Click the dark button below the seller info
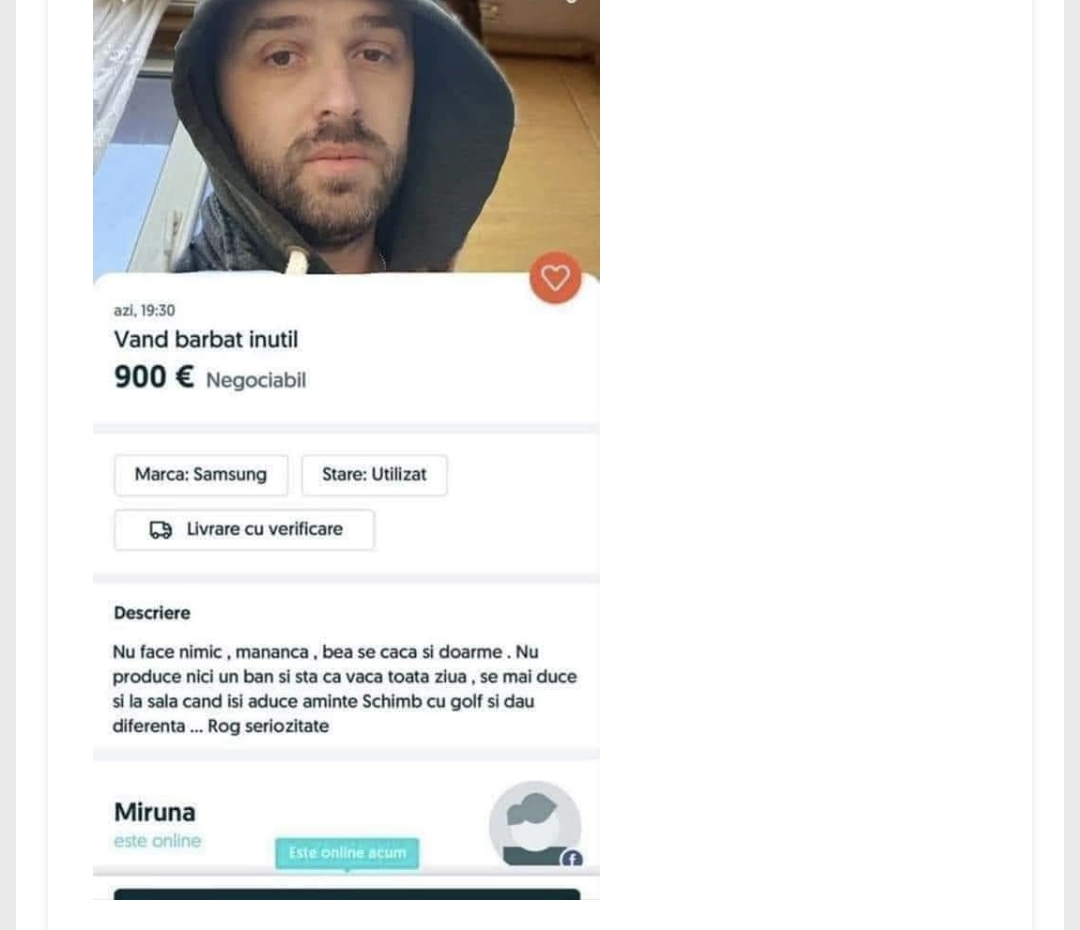1080x930 pixels. click(347, 894)
